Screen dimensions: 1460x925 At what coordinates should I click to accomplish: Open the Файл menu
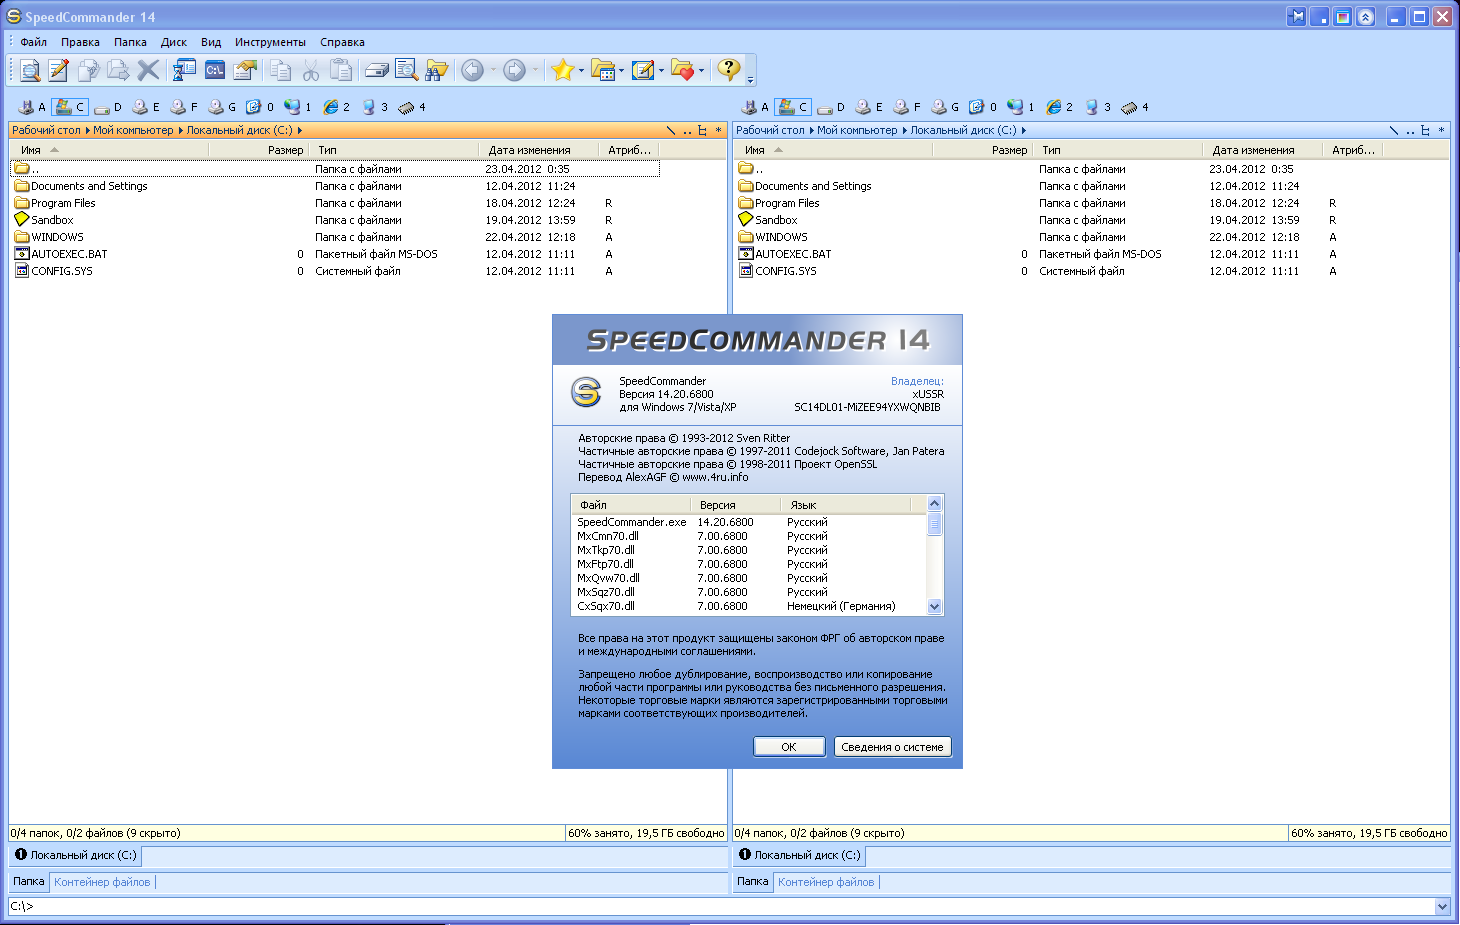(x=33, y=42)
